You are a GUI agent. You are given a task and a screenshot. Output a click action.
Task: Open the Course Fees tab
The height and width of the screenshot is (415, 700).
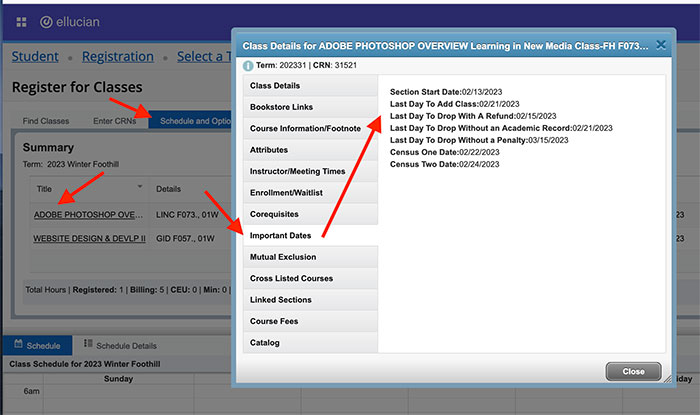coord(310,321)
